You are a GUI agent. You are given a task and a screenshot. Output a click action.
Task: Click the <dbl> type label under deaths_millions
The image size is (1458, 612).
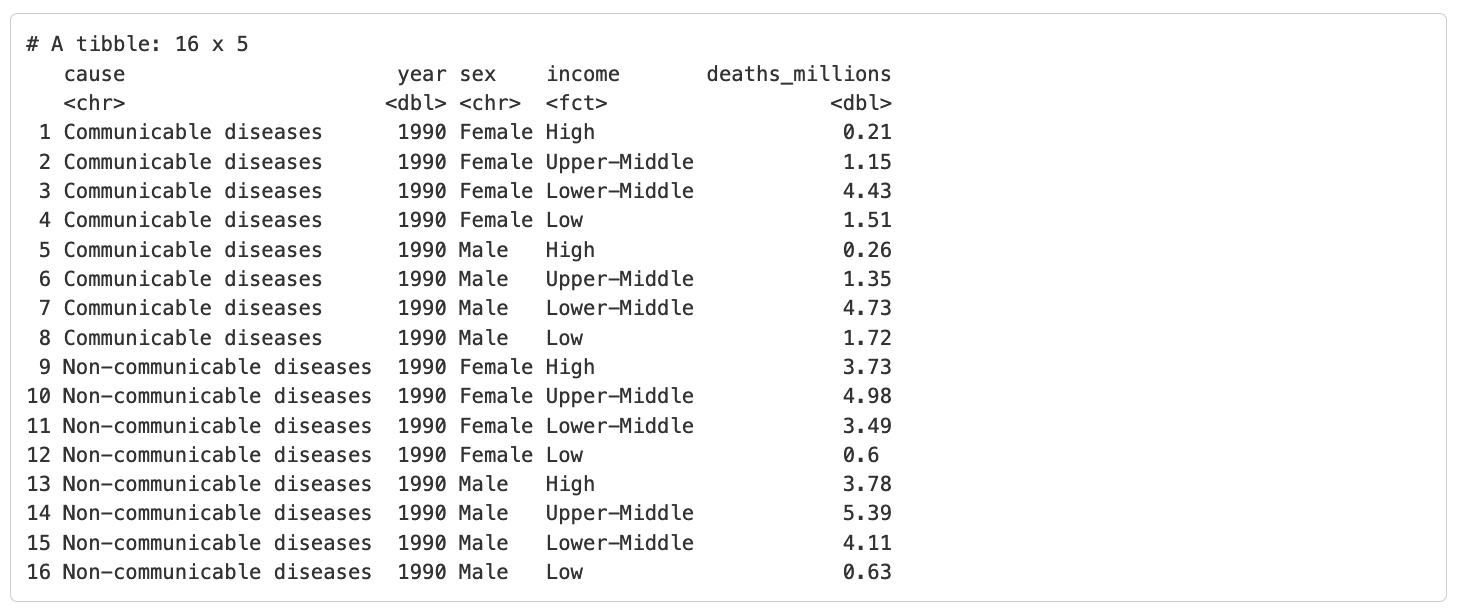[x=860, y=103]
